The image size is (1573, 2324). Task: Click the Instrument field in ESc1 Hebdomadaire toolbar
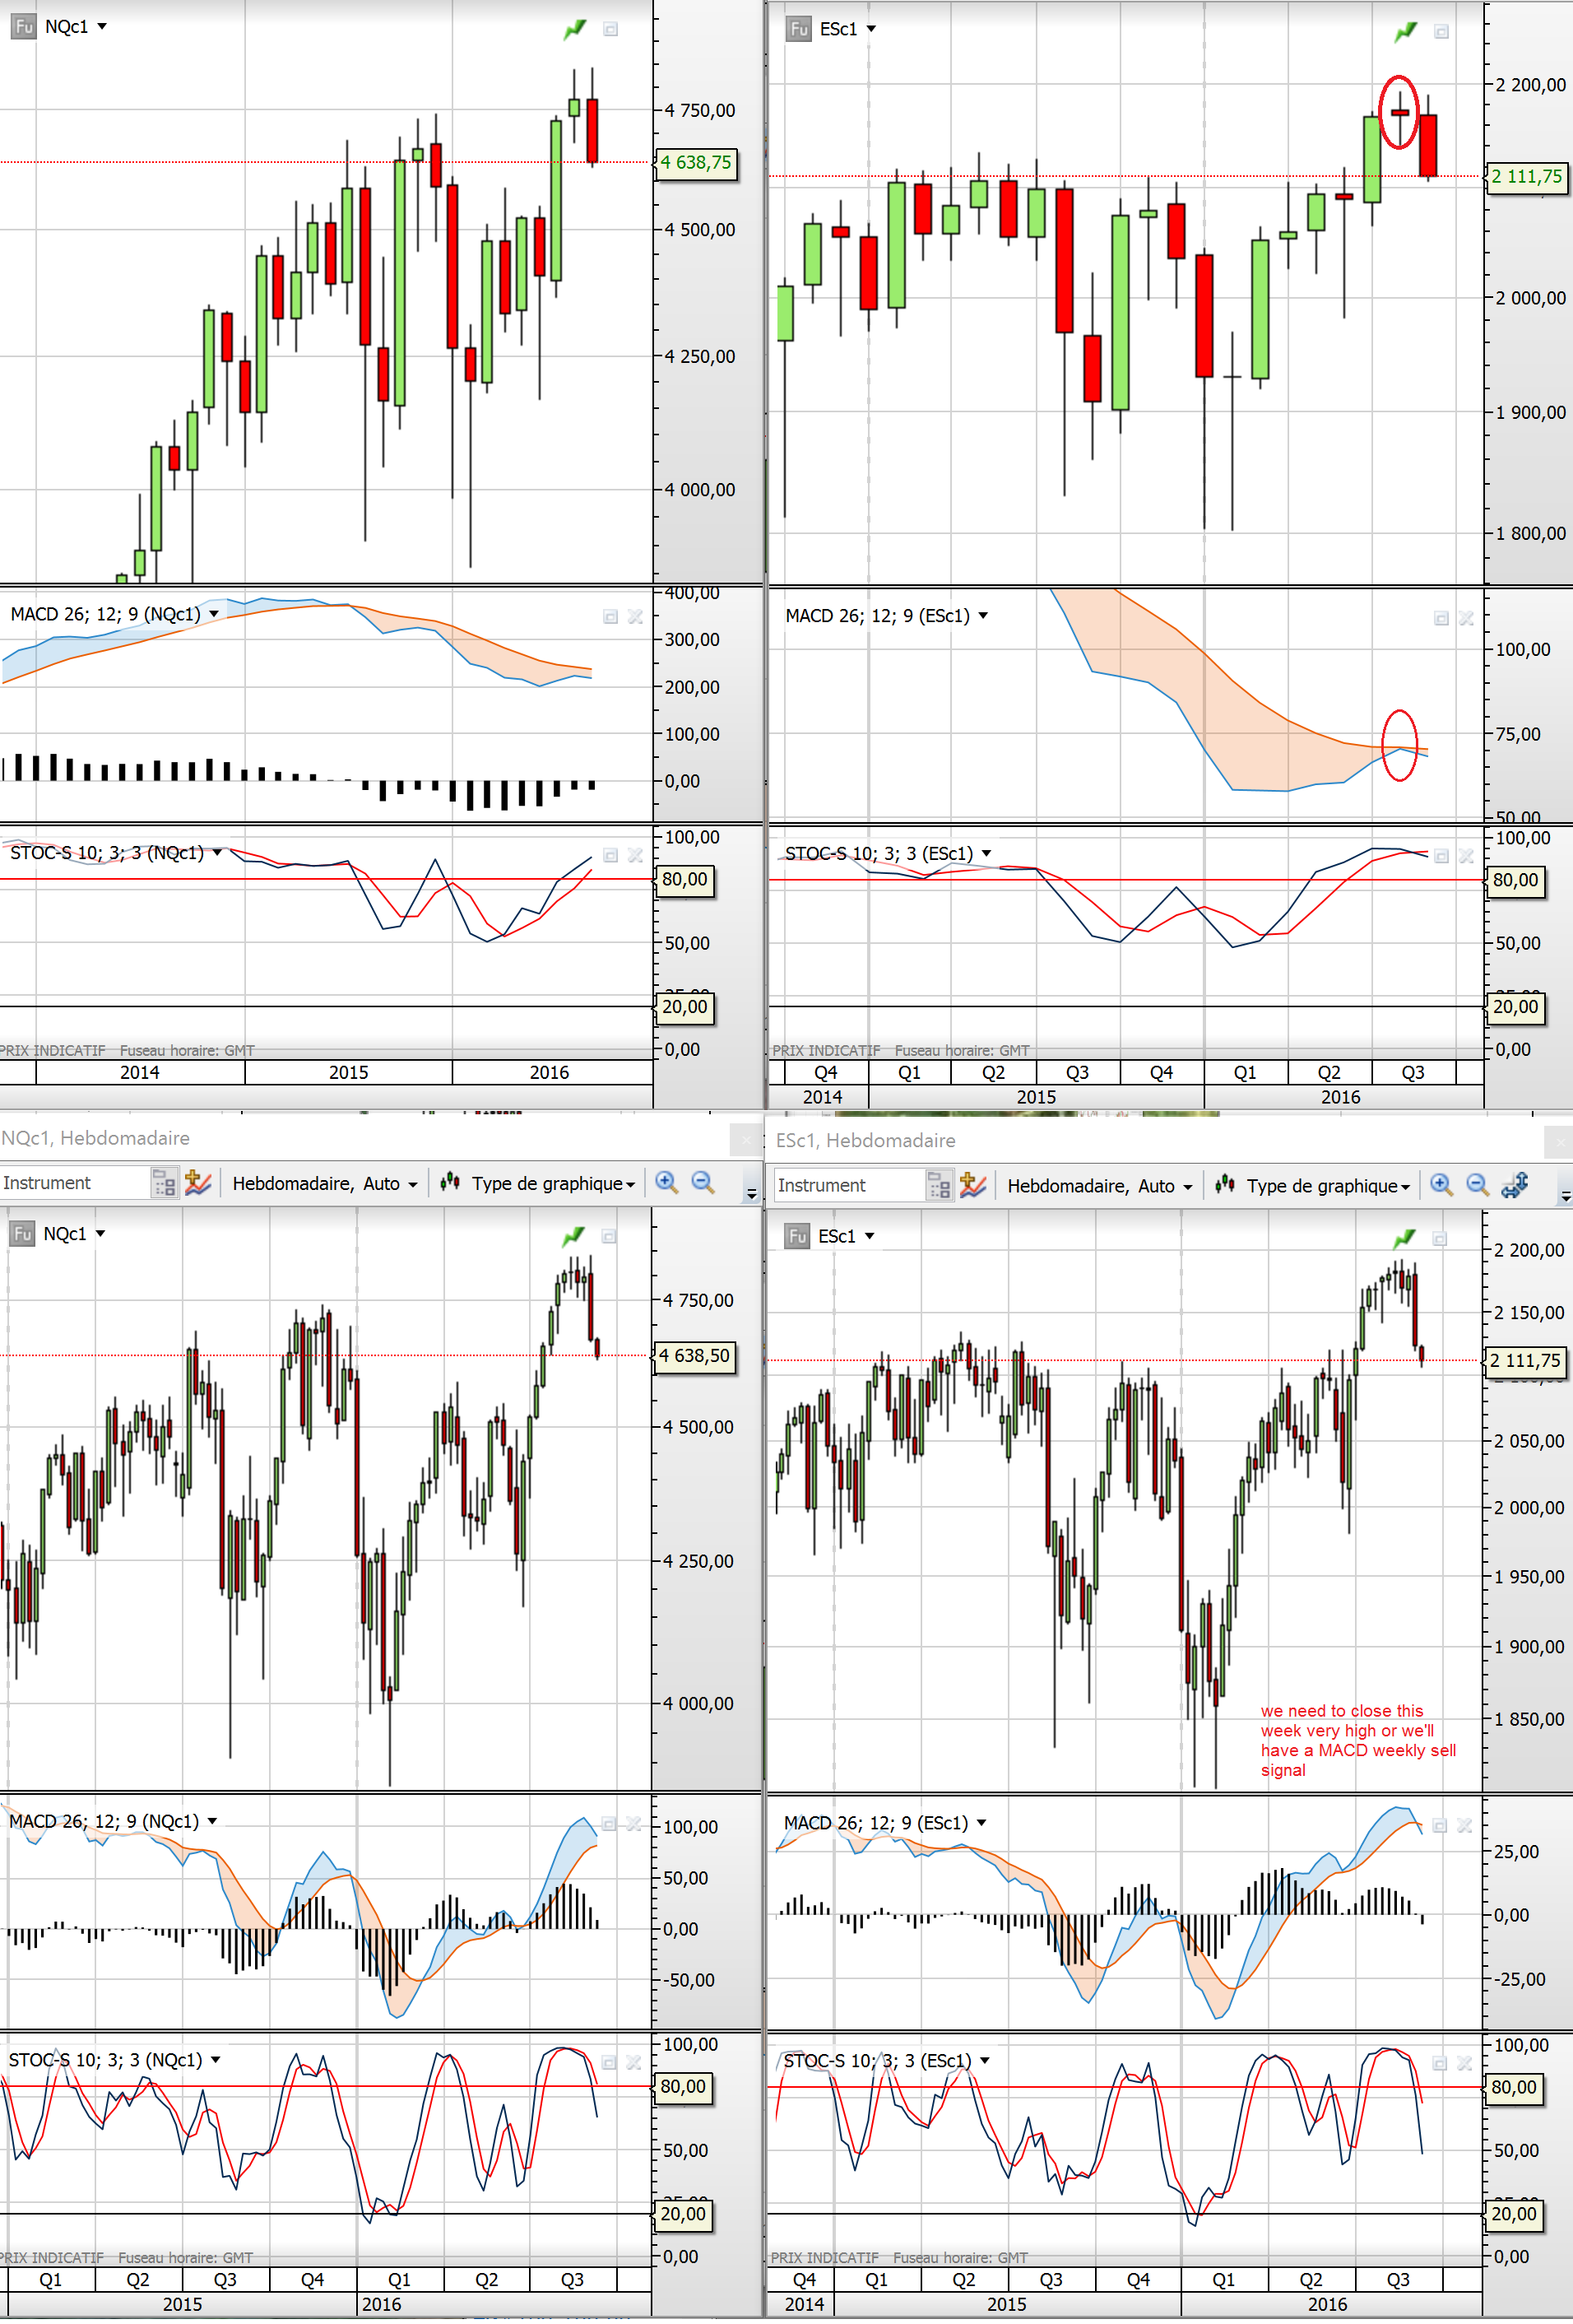click(x=850, y=1186)
